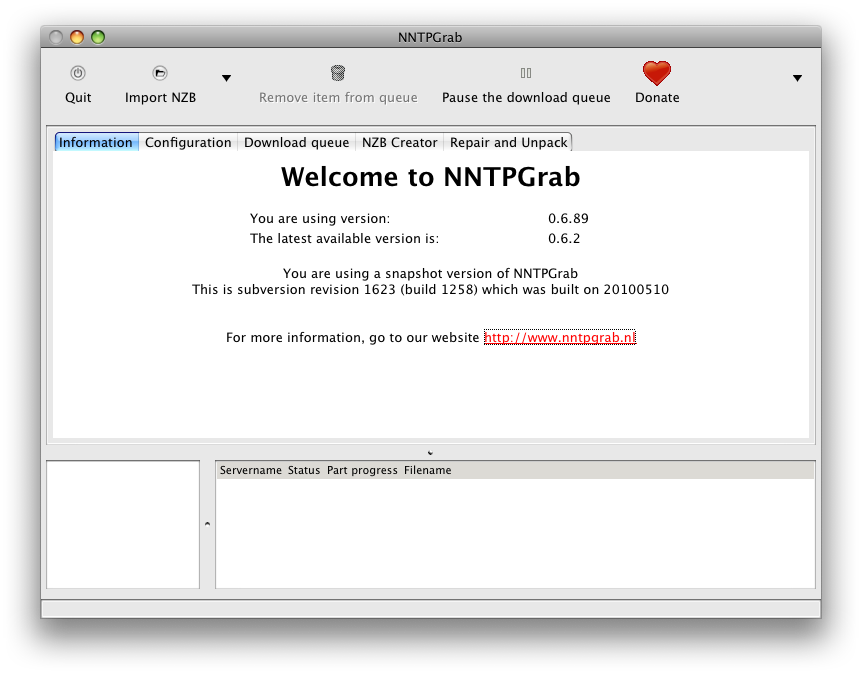Screen dimensions: 862x674
Task: Pause the download queue via toolbar icon
Action: [526, 73]
